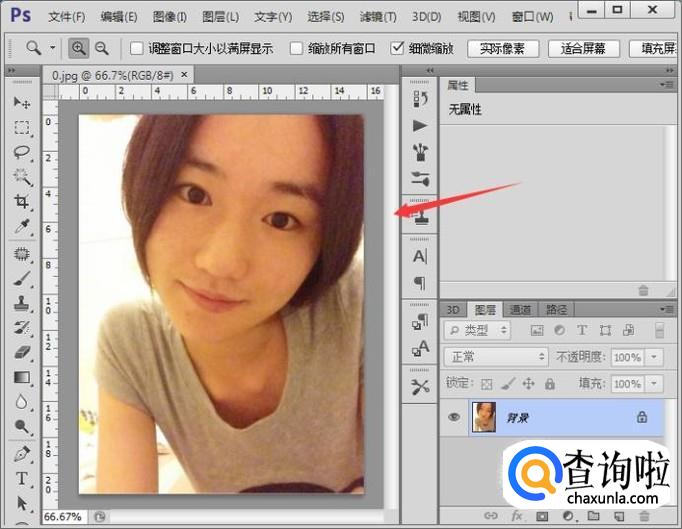Click the 实际像素 button
This screenshot has height=529, width=682.
503,48
